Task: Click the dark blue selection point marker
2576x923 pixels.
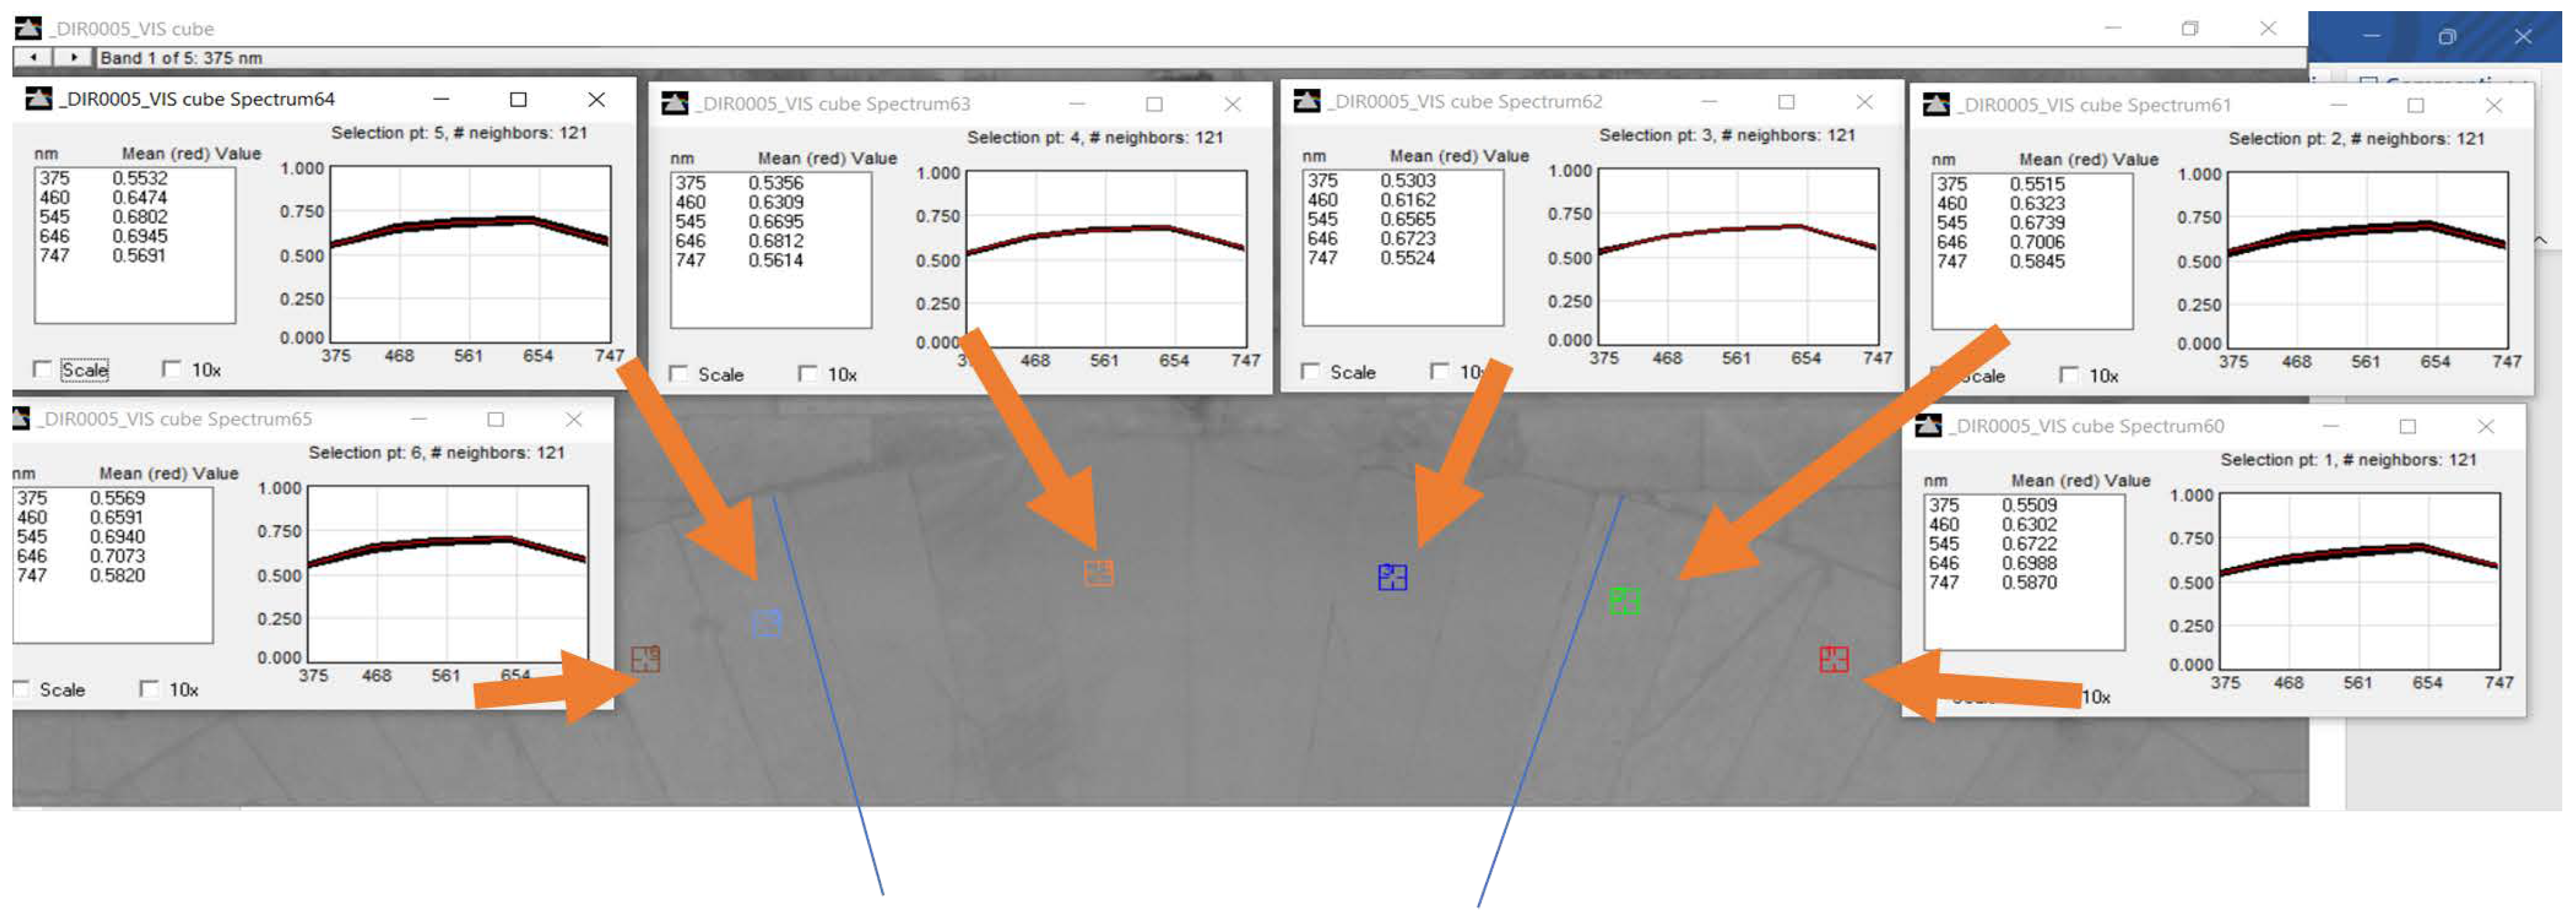Action: pyautogui.click(x=1392, y=577)
